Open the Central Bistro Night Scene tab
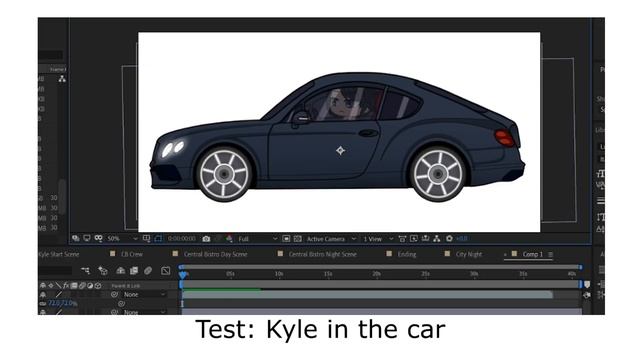Screen dimensions: 640x360 [322, 254]
